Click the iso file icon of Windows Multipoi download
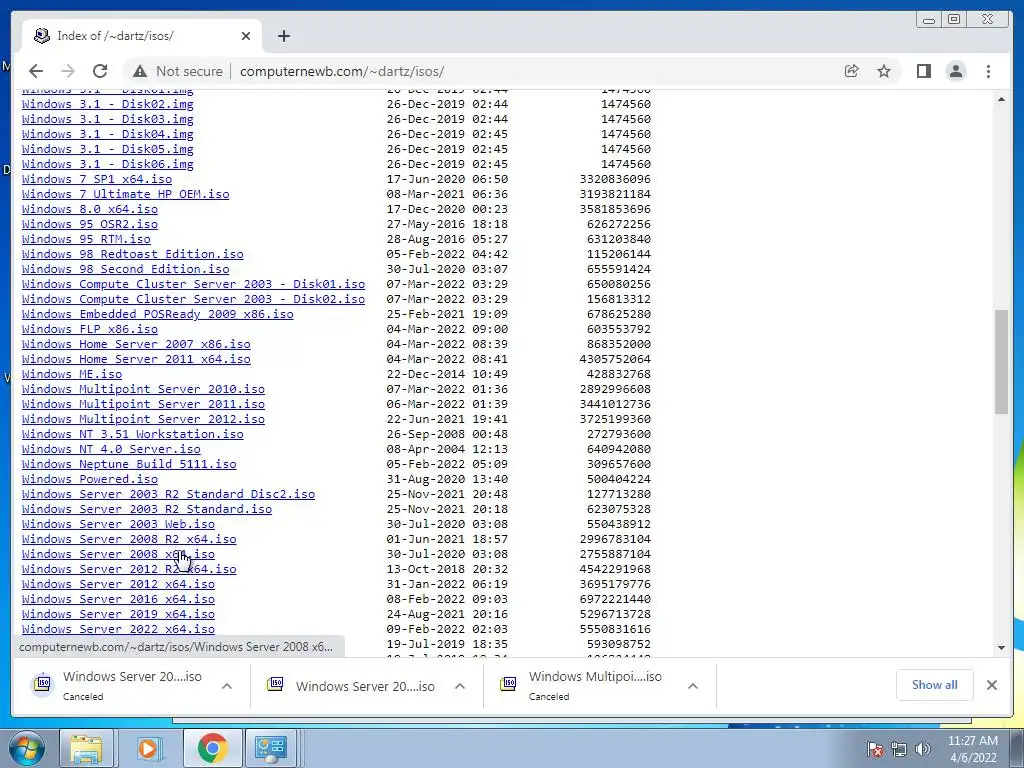Viewport: 1024px width, 768px height. tap(508, 684)
